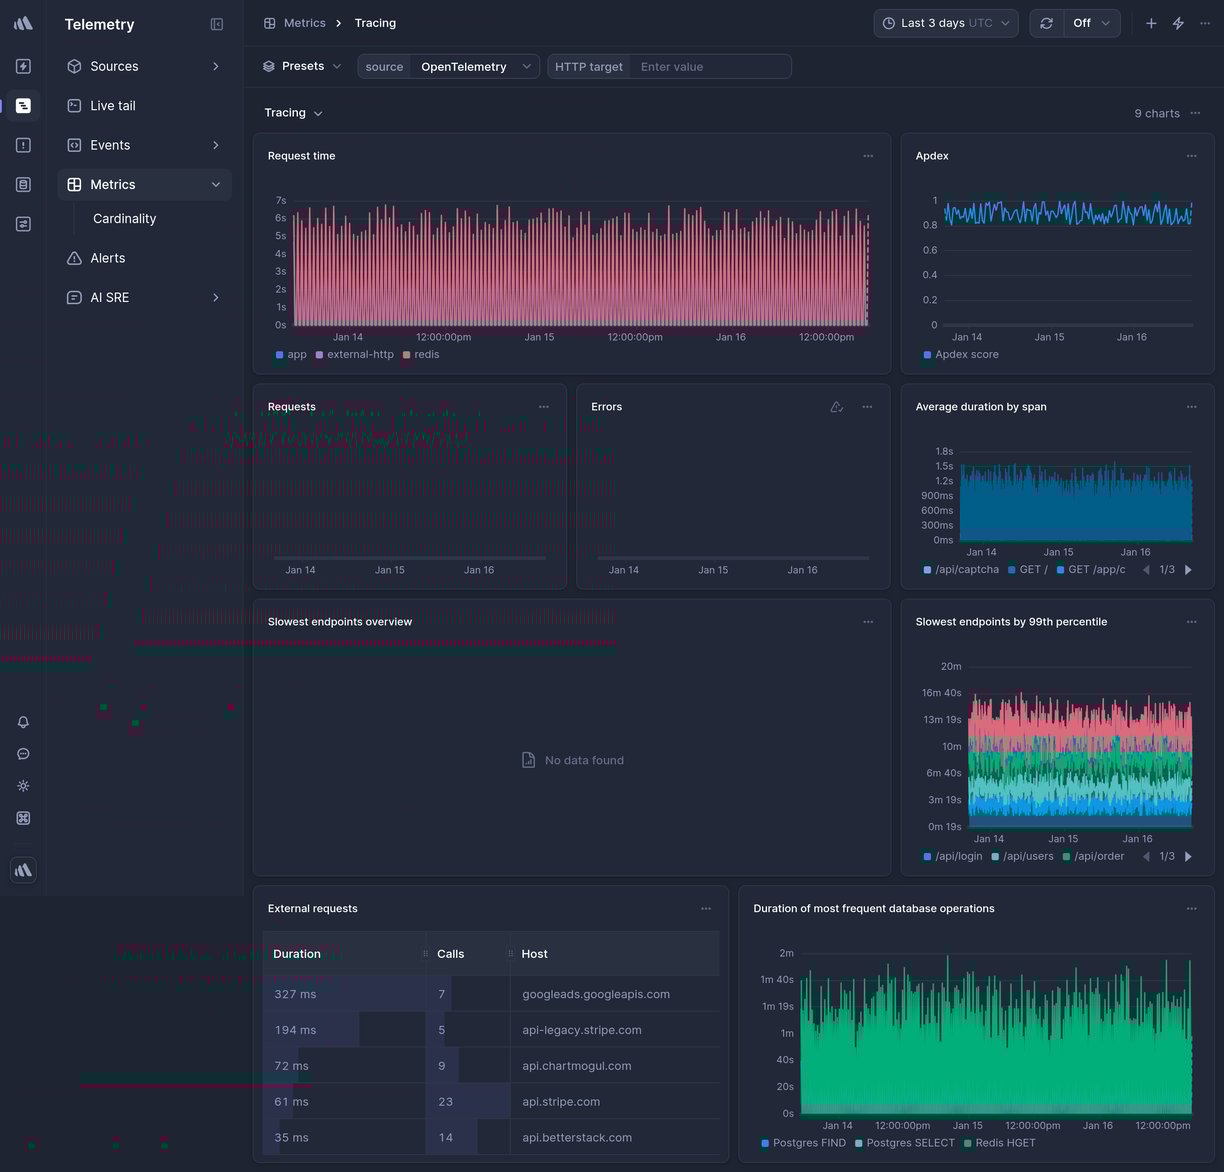Click the HTTP target value input field
This screenshot has width=1224, height=1172.
pos(710,66)
